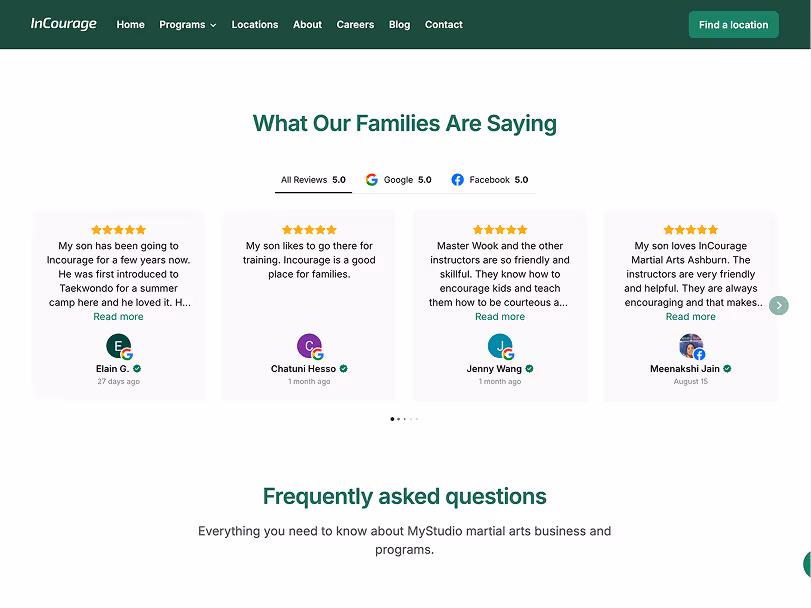
Task: Click the Find a location button
Action: pos(733,24)
